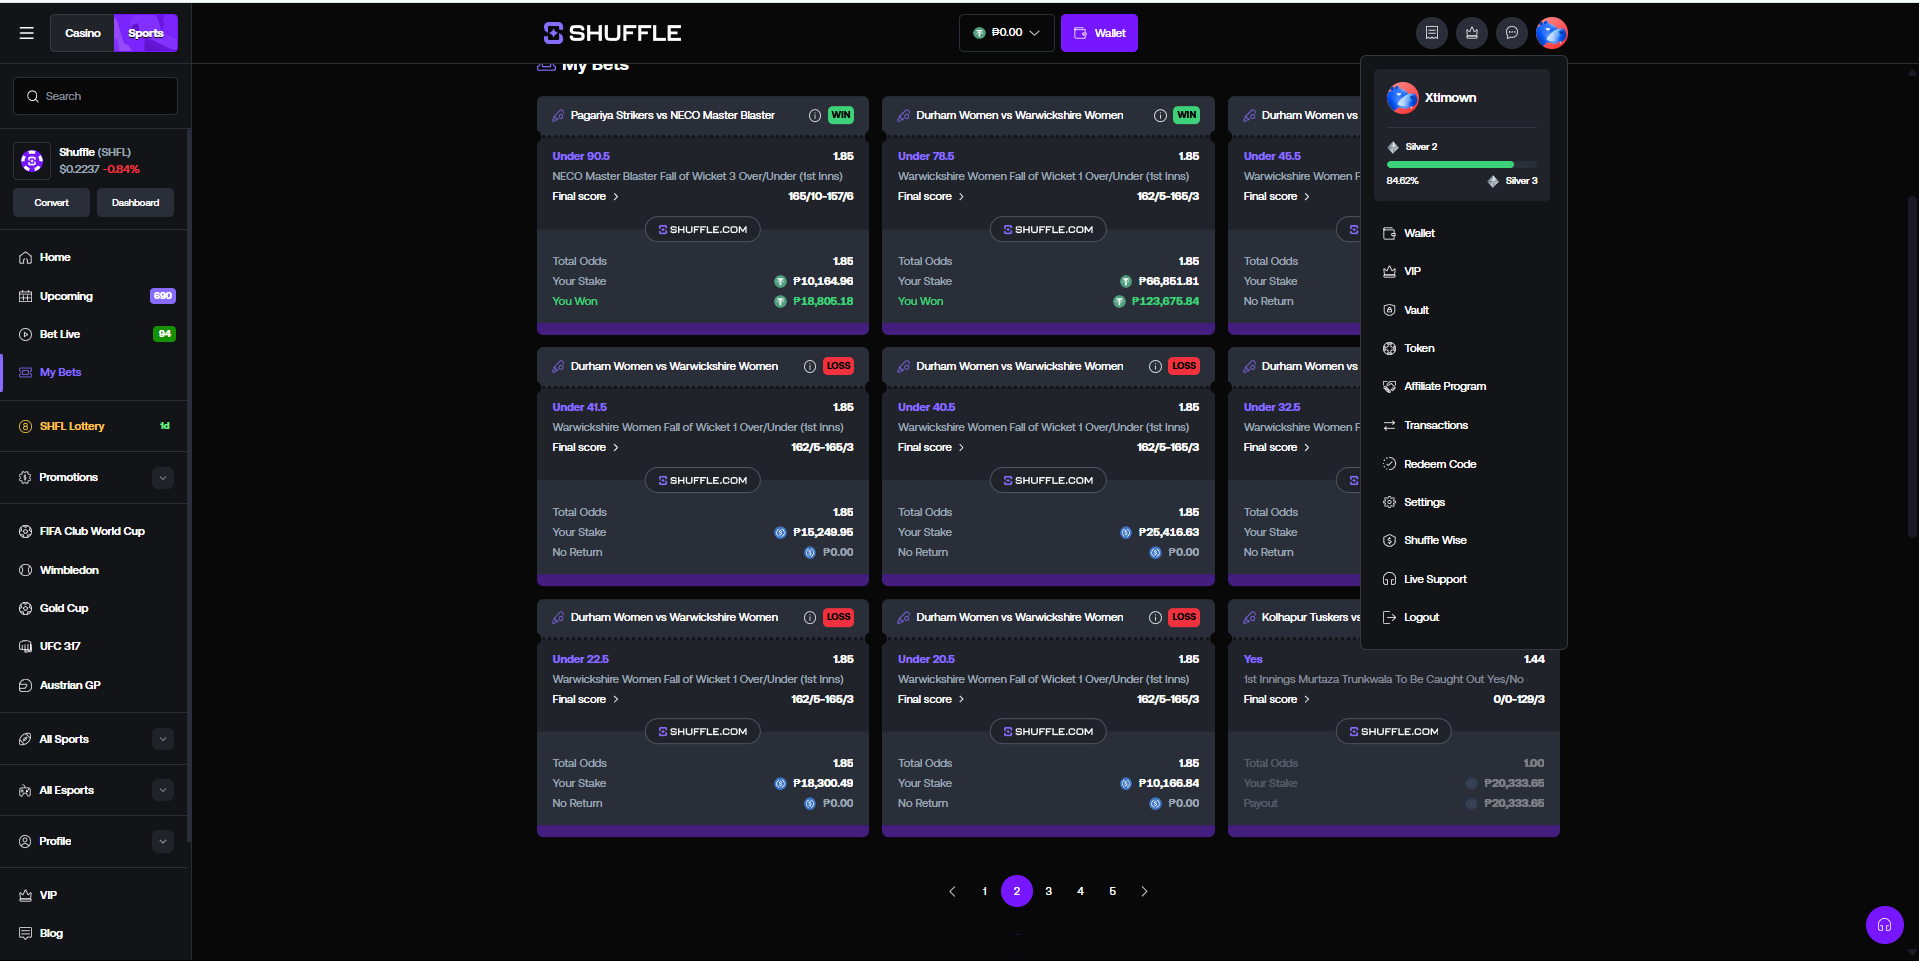Expand Final score on Under 41.5 bet
Screen dimensions: 1919x961
[586, 447]
